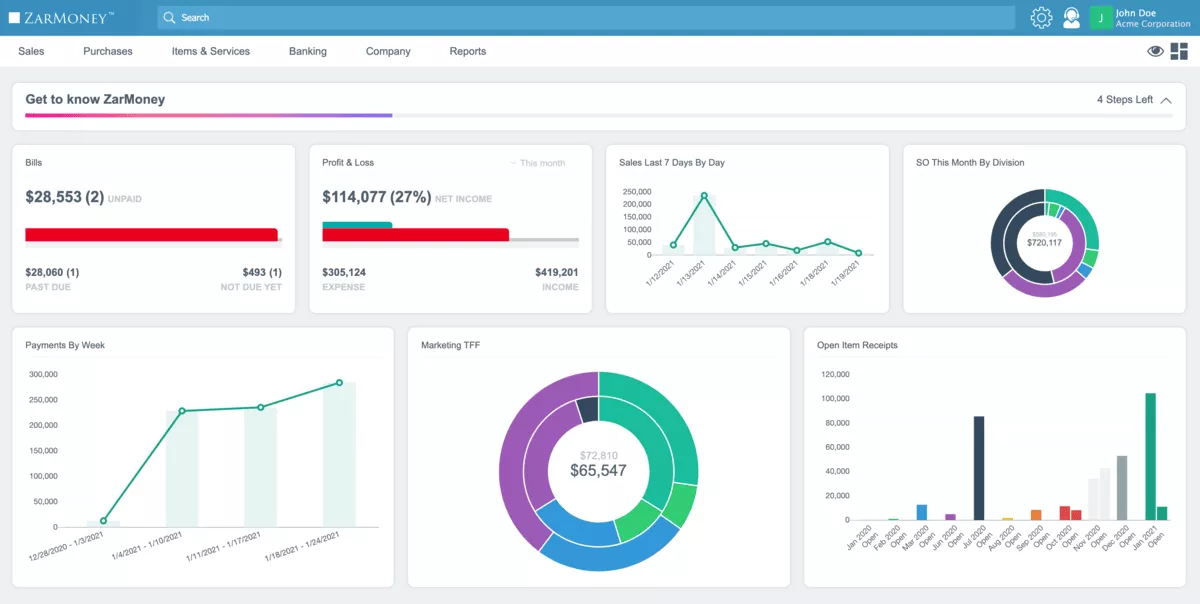Screen dimensions: 1200x604
Task: Switch to the Items & Services tab
Action: point(210,51)
